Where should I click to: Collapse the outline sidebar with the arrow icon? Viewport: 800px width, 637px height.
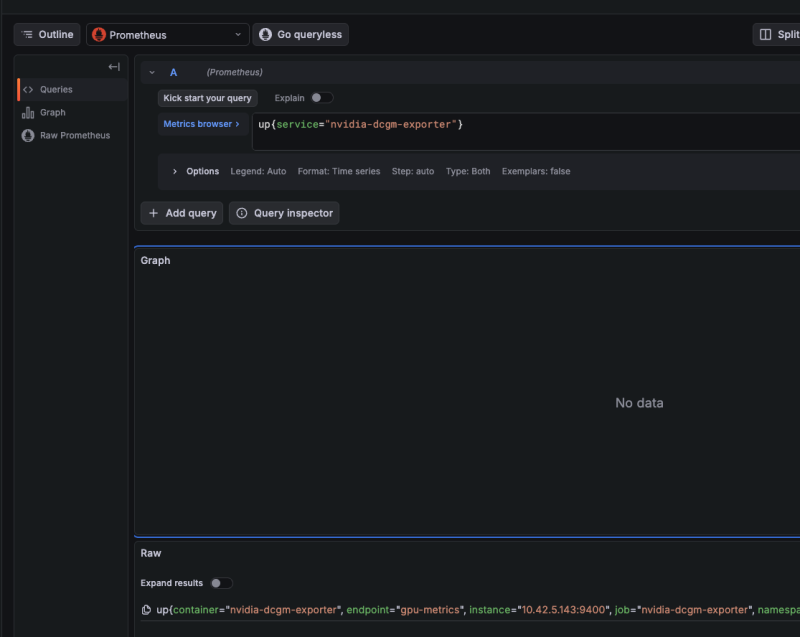pyautogui.click(x=114, y=67)
